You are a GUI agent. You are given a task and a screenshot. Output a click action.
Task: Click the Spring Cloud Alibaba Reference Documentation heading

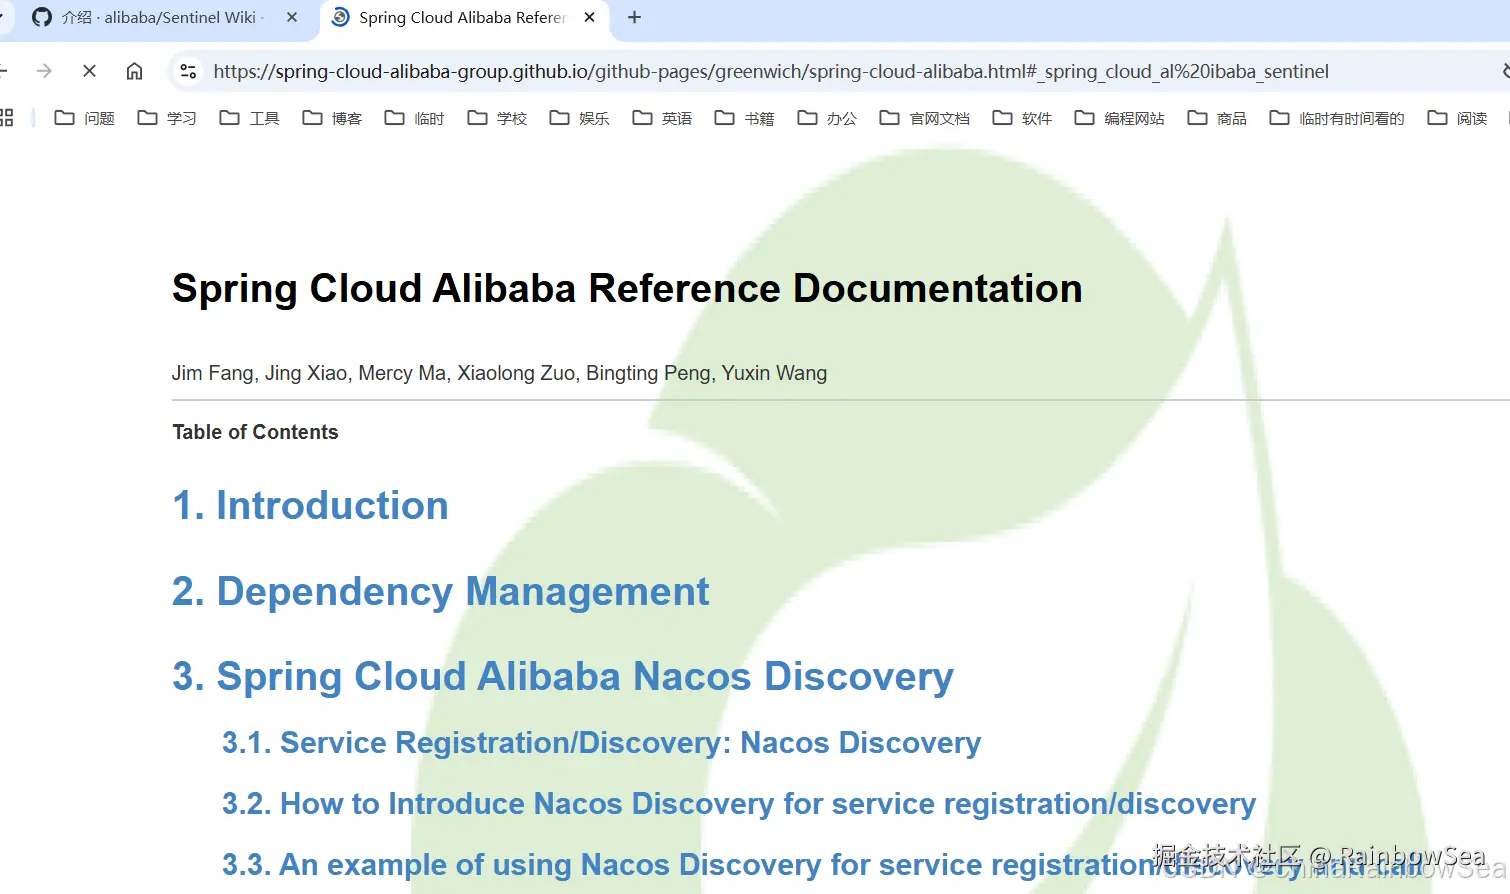click(627, 288)
